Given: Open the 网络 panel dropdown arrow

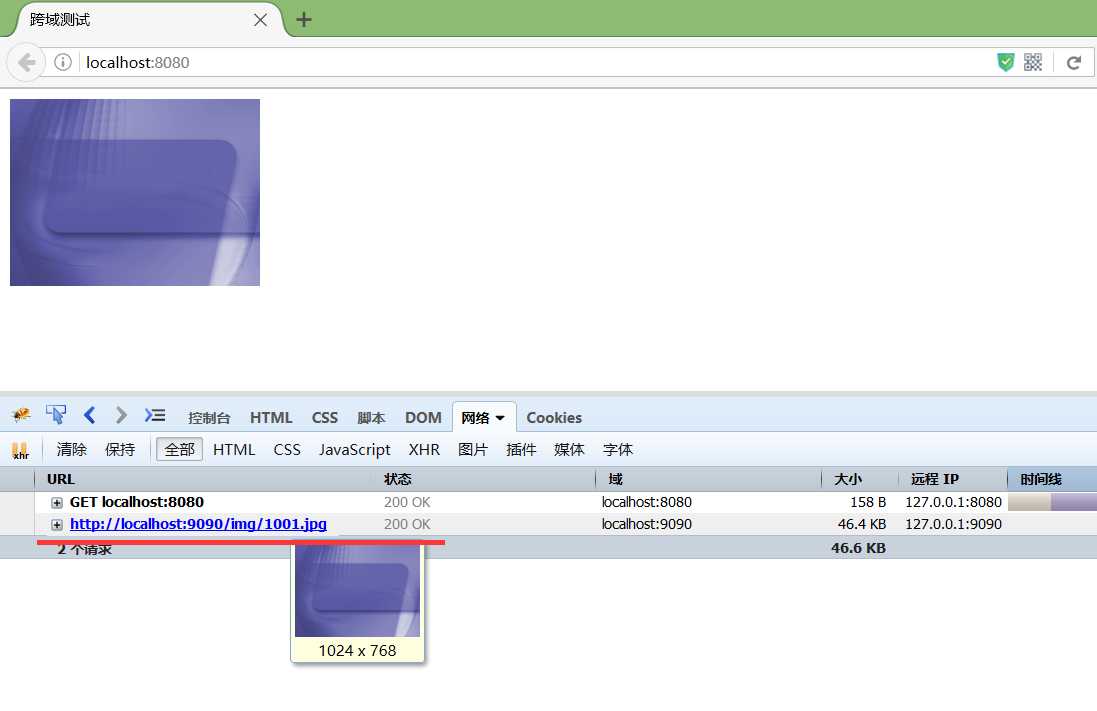Looking at the screenshot, I should pyautogui.click(x=500, y=418).
